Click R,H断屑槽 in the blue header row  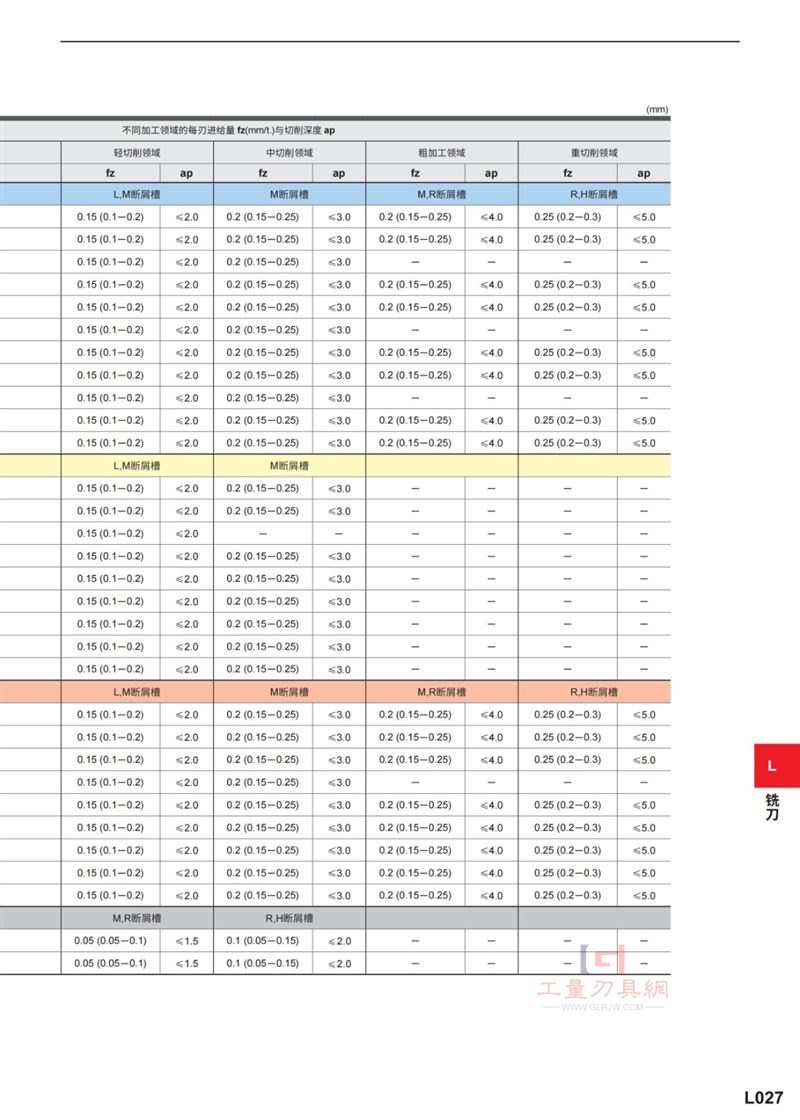594,194
